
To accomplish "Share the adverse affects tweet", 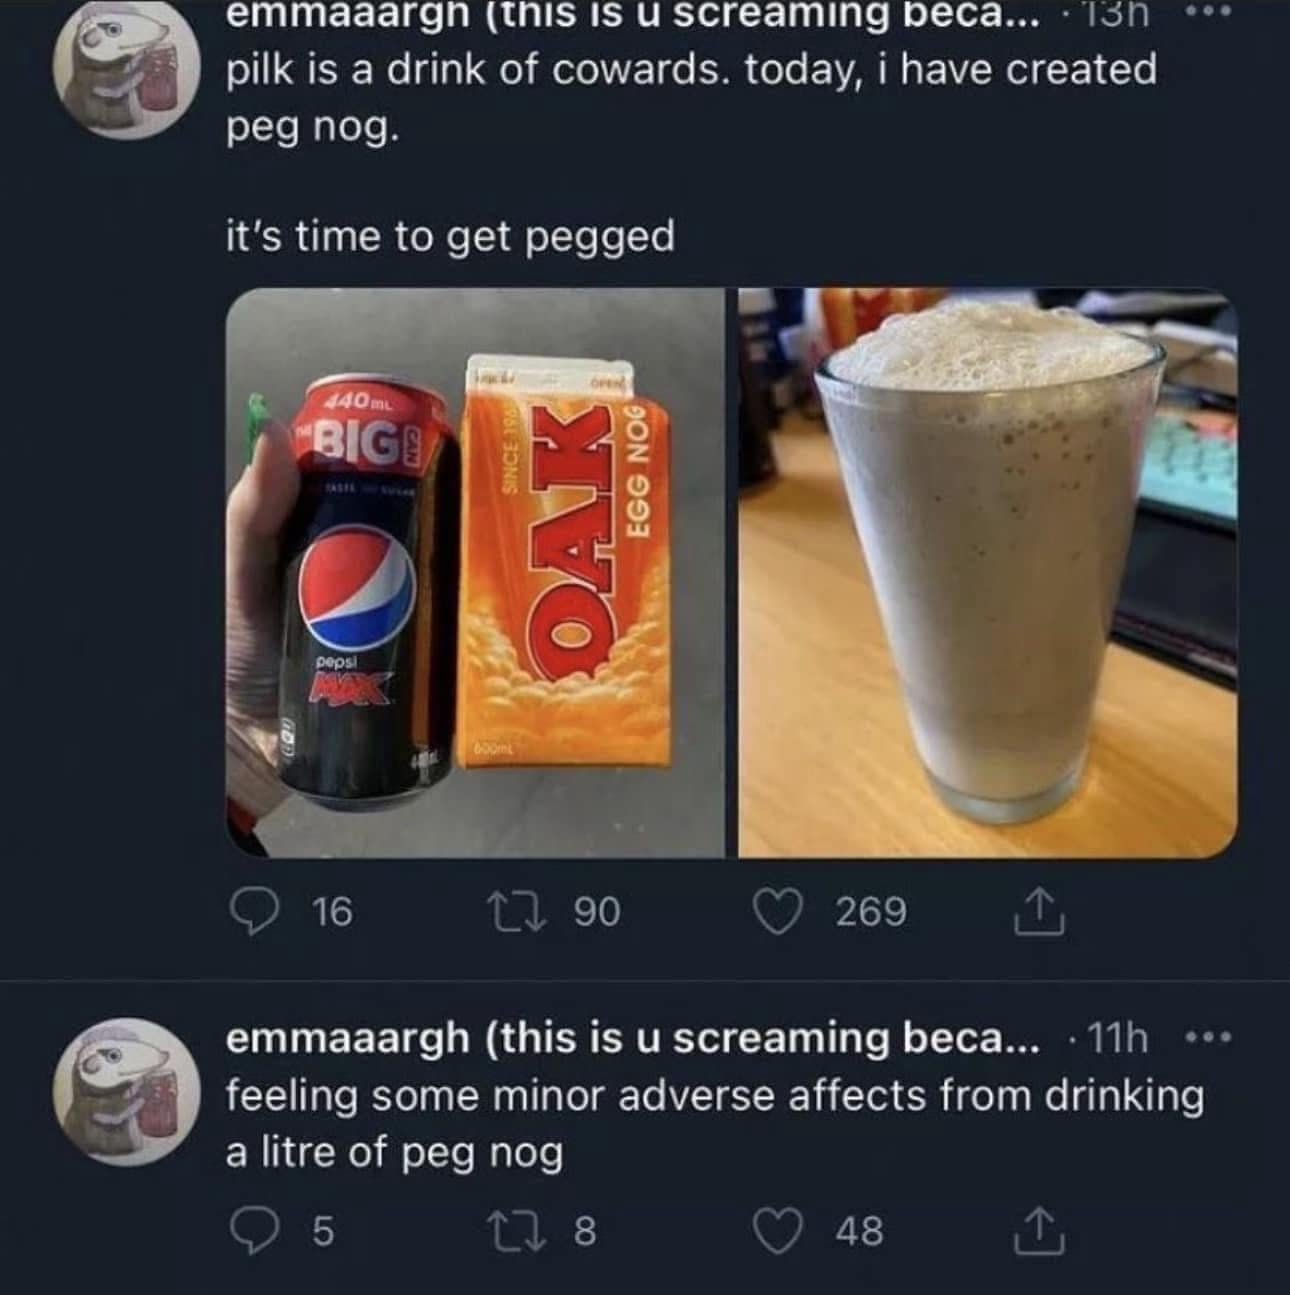I will click(1042, 1230).
